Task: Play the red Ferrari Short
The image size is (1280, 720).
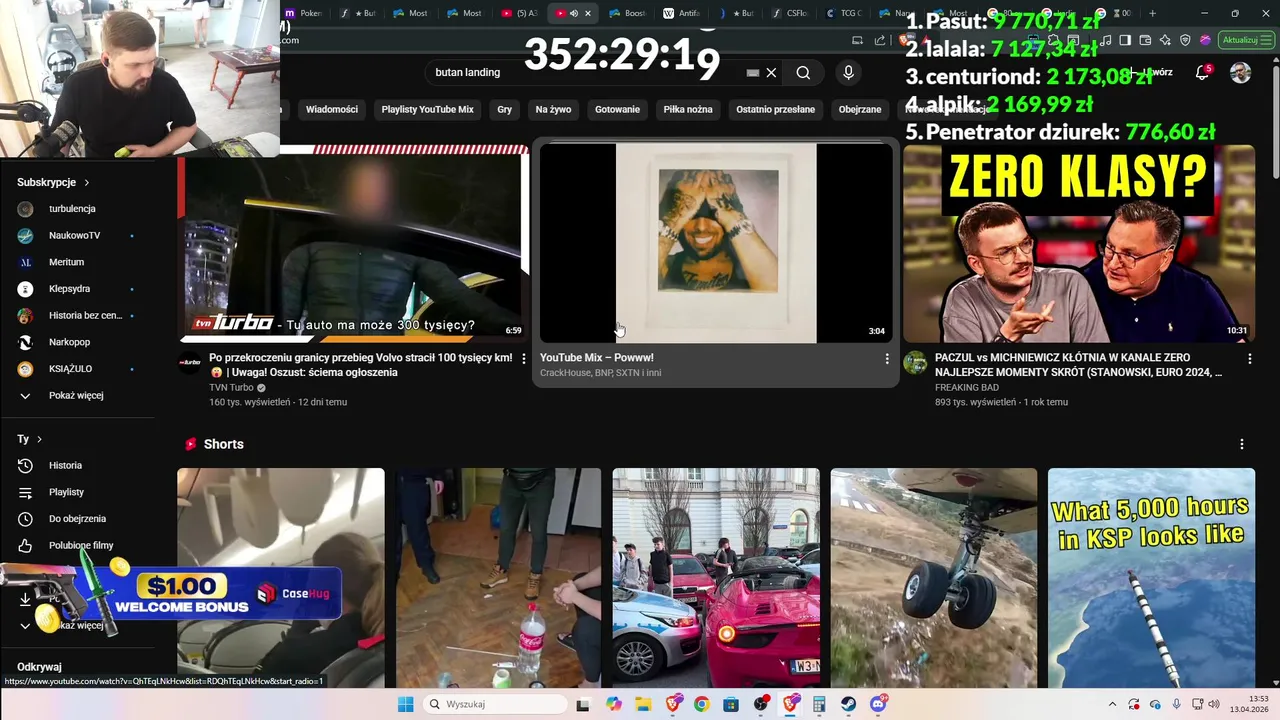Action: [x=716, y=578]
